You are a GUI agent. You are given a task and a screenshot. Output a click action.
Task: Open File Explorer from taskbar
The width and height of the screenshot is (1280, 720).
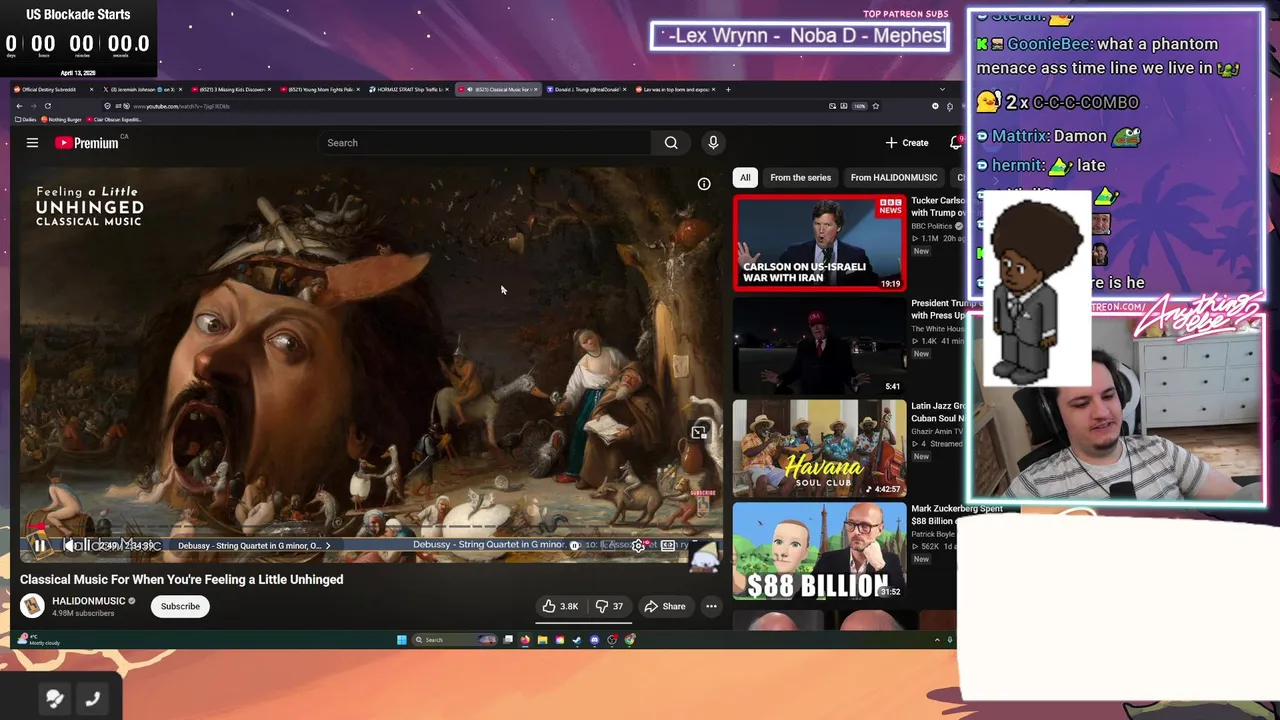pos(542,640)
